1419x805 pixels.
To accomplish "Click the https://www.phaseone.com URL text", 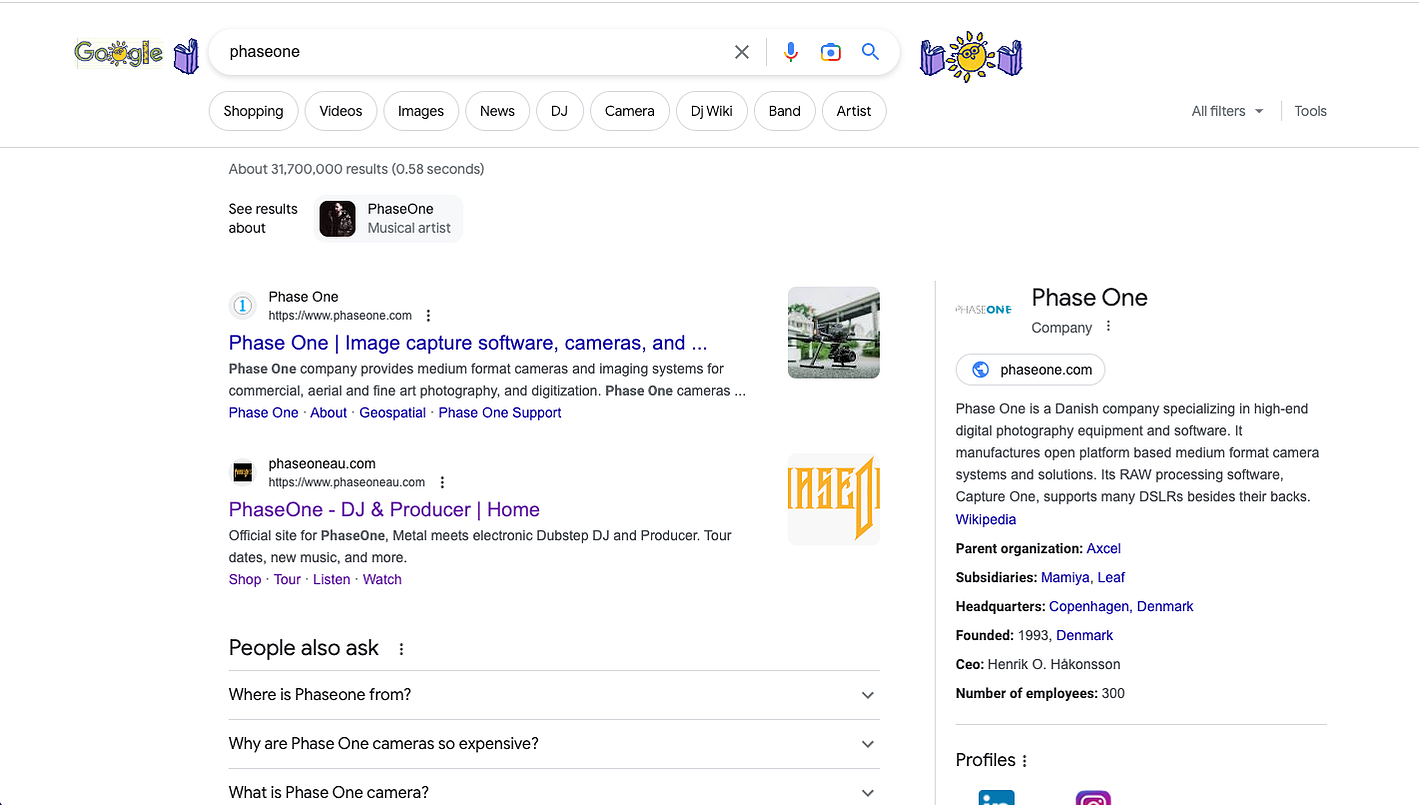I will (340, 316).
